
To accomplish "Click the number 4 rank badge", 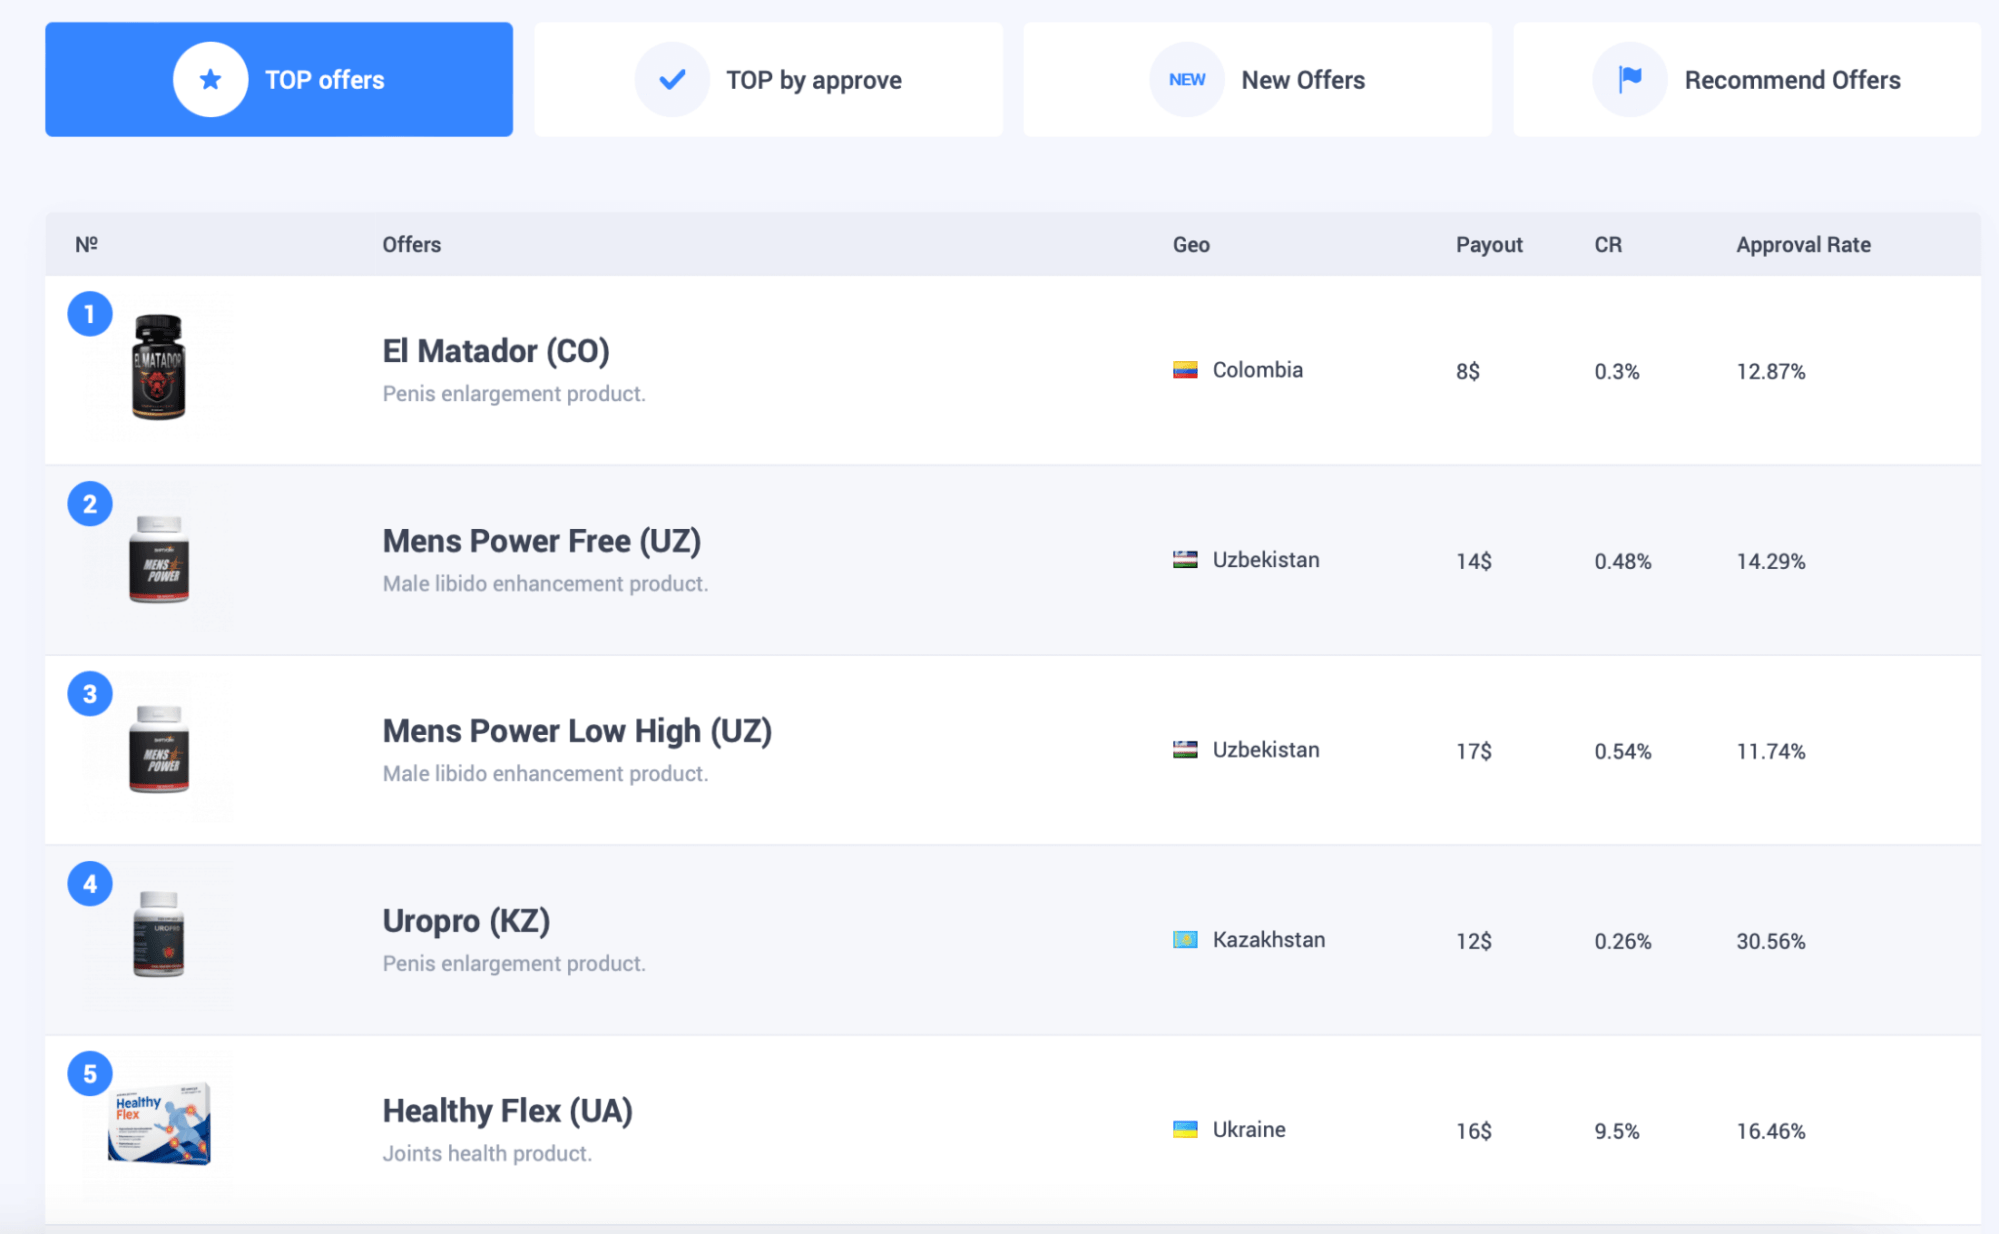I will pos(90,884).
